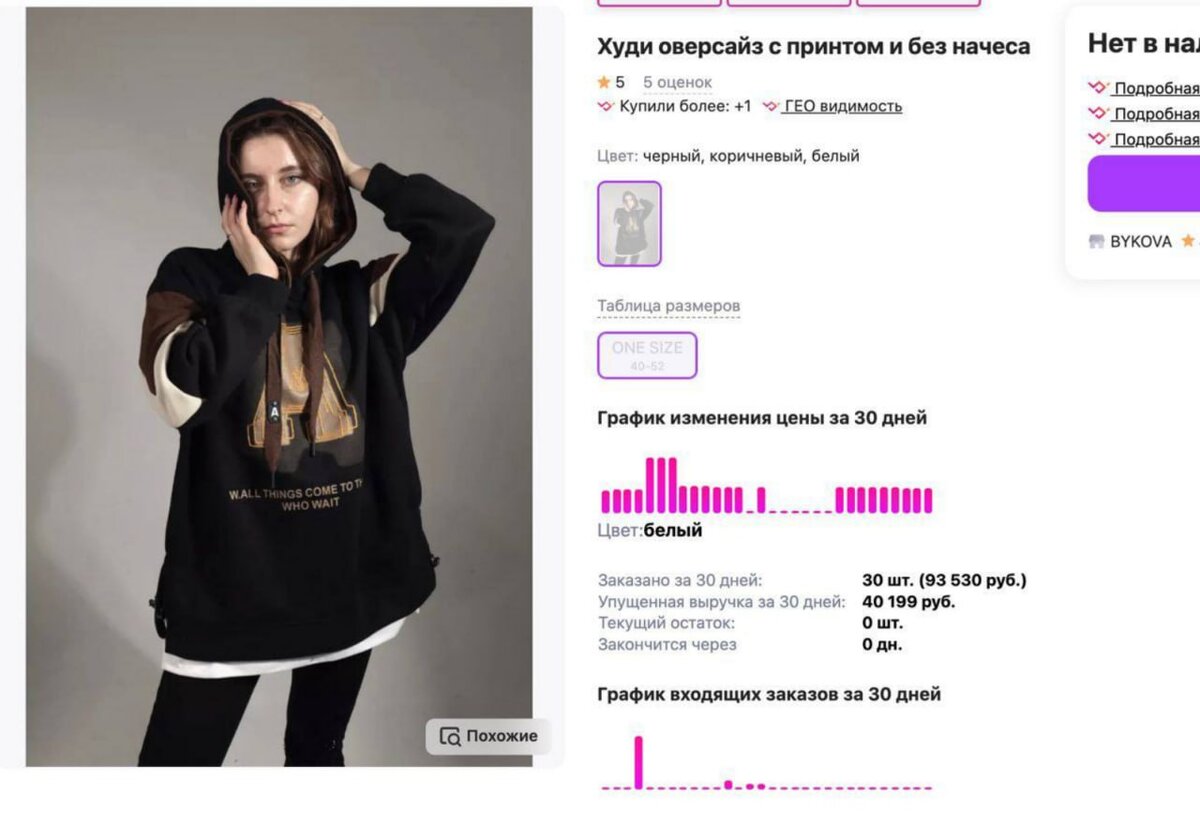The image size is (1200, 813).
Task: Open the 5 оценок reviews link
Action: point(677,82)
